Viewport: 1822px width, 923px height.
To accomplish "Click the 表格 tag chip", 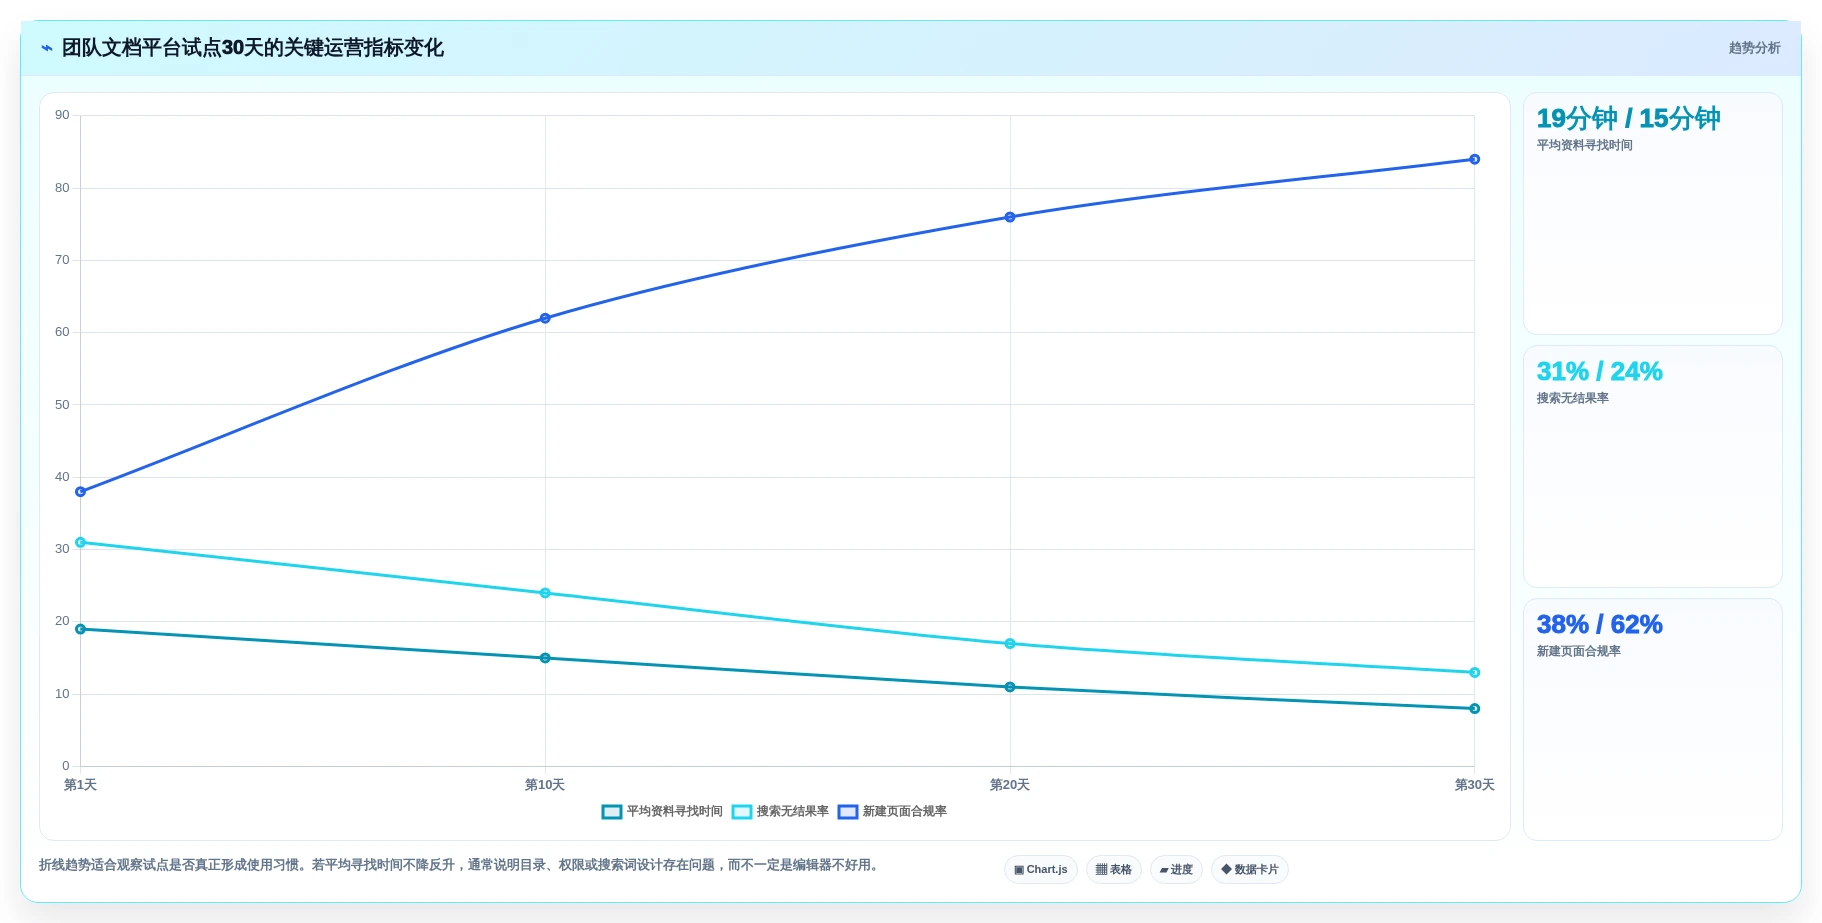I will 1113,869.
